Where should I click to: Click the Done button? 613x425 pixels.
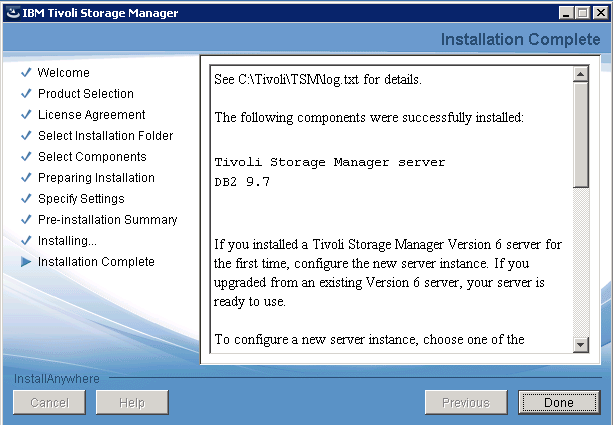(558, 403)
